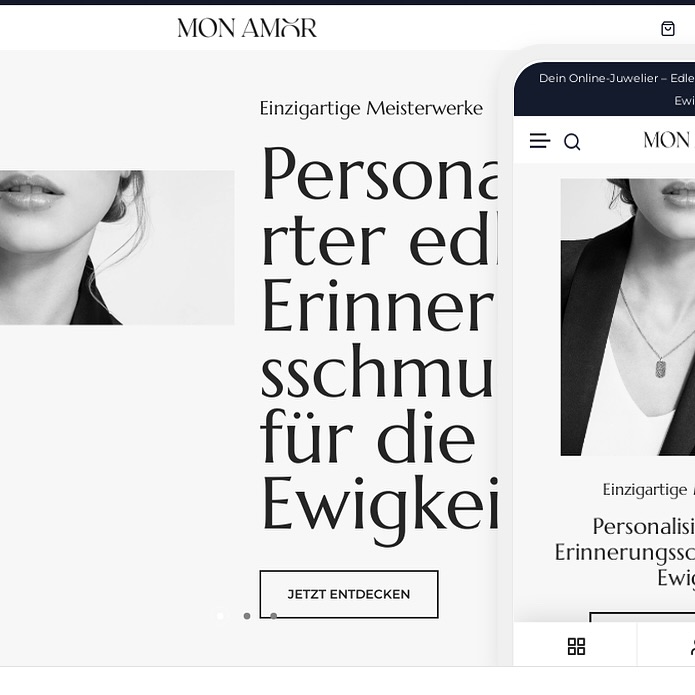Click the account icon beside the grid icon
This screenshot has height=695, width=695.
point(692,646)
